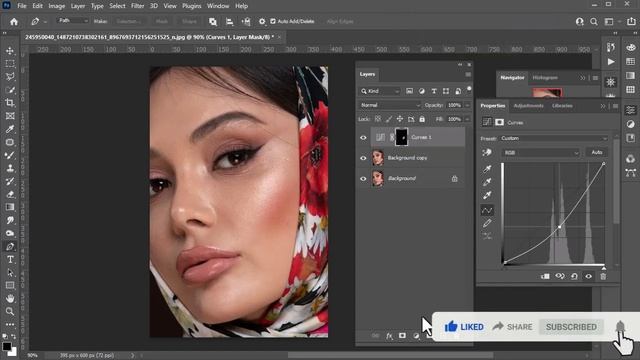Open the Fill value dropdown arrow
This screenshot has height=360, width=640.
467,119
